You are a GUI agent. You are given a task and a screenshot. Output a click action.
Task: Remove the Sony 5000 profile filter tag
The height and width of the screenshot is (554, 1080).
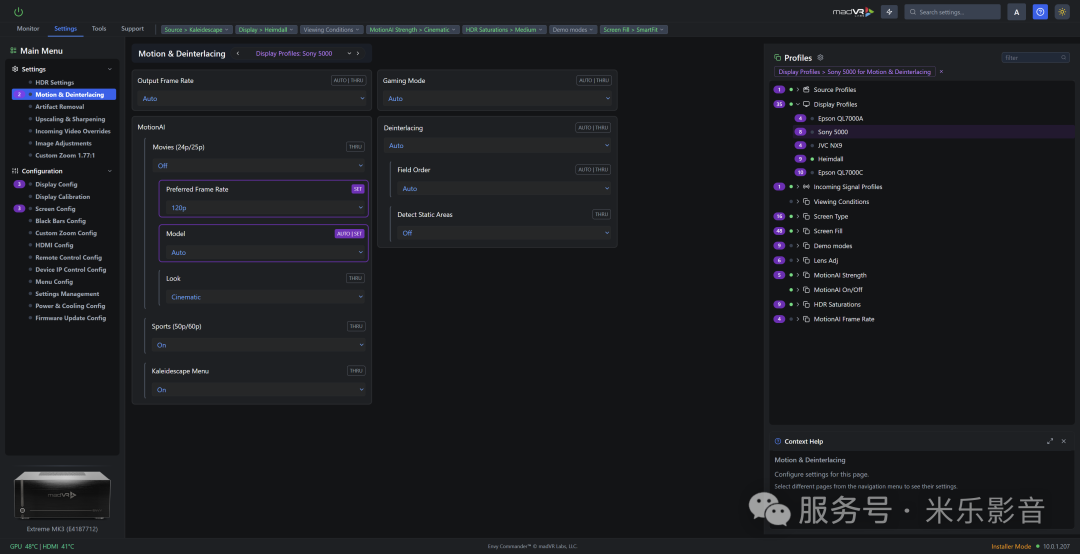(940, 72)
